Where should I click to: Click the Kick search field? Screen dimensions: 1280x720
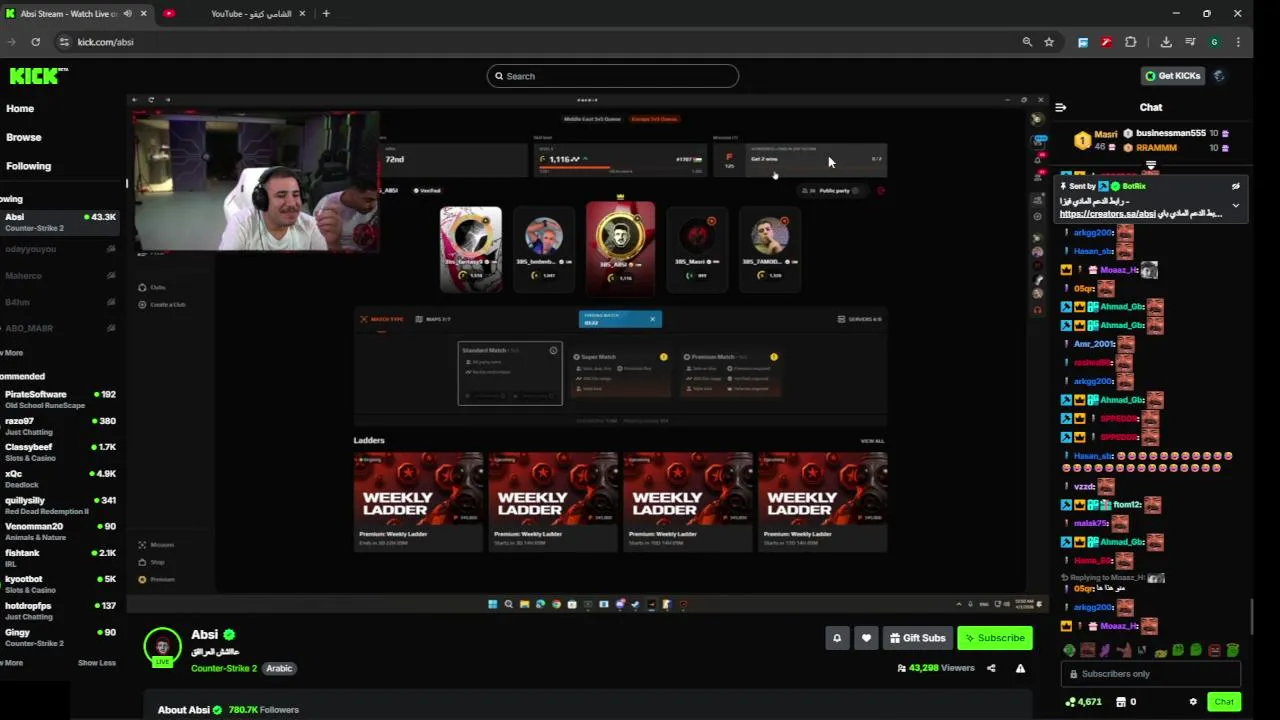(x=613, y=76)
